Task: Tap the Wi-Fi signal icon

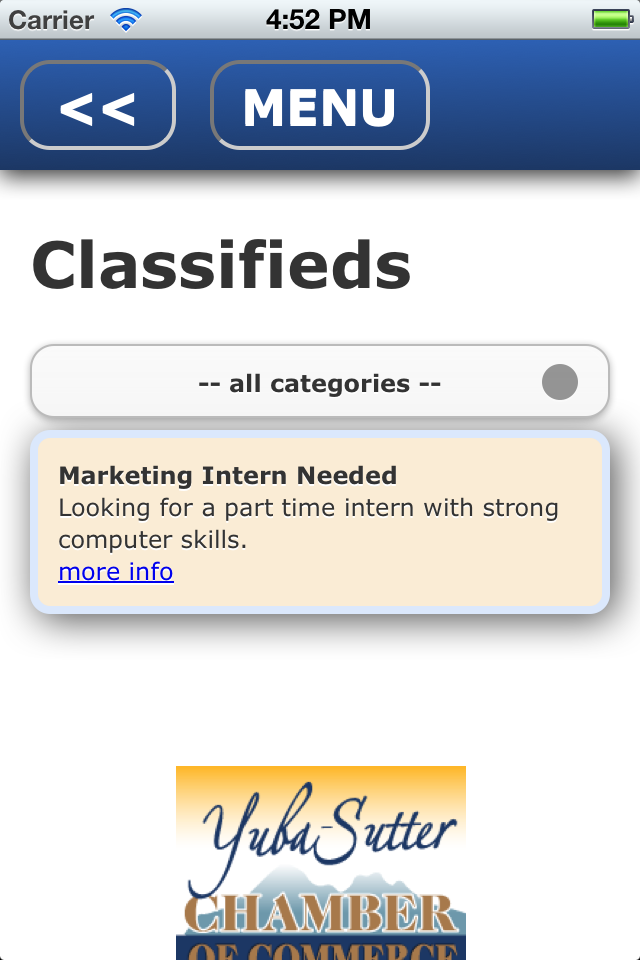Action: click(x=127, y=19)
